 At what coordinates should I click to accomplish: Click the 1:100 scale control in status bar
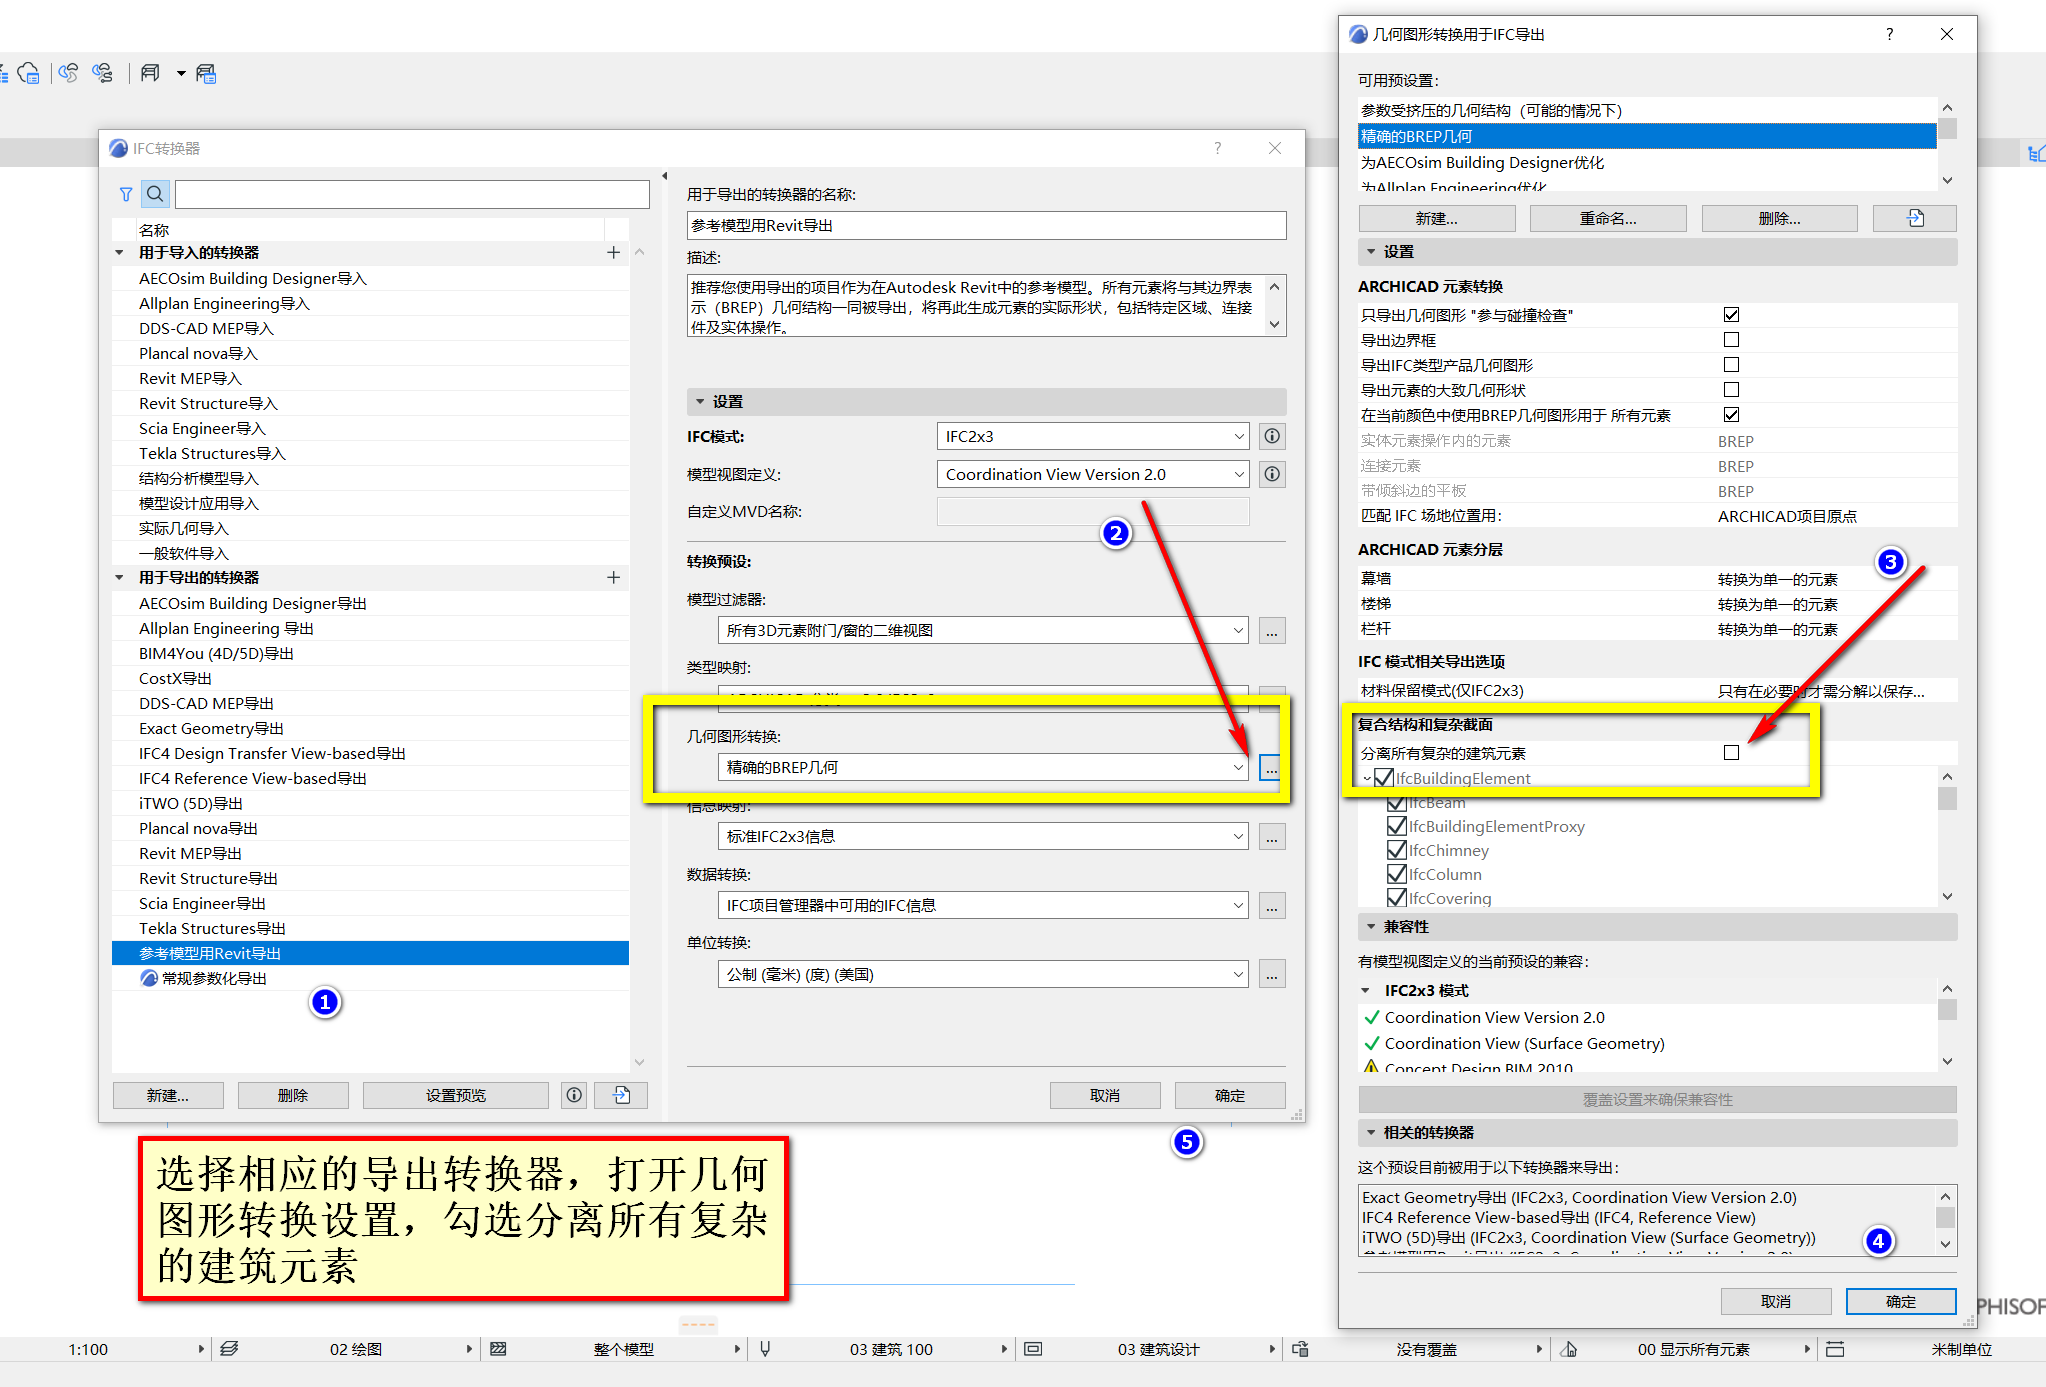(87, 1349)
